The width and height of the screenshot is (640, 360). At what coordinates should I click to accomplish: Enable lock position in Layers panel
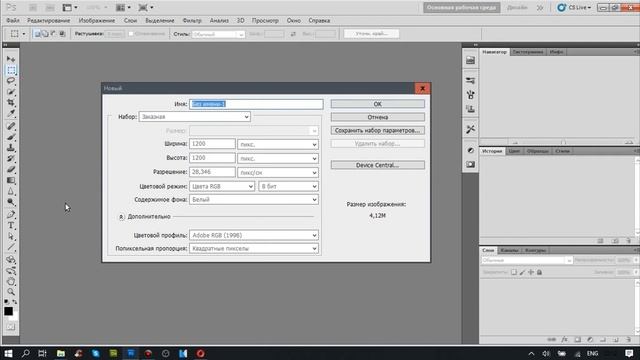click(531, 272)
